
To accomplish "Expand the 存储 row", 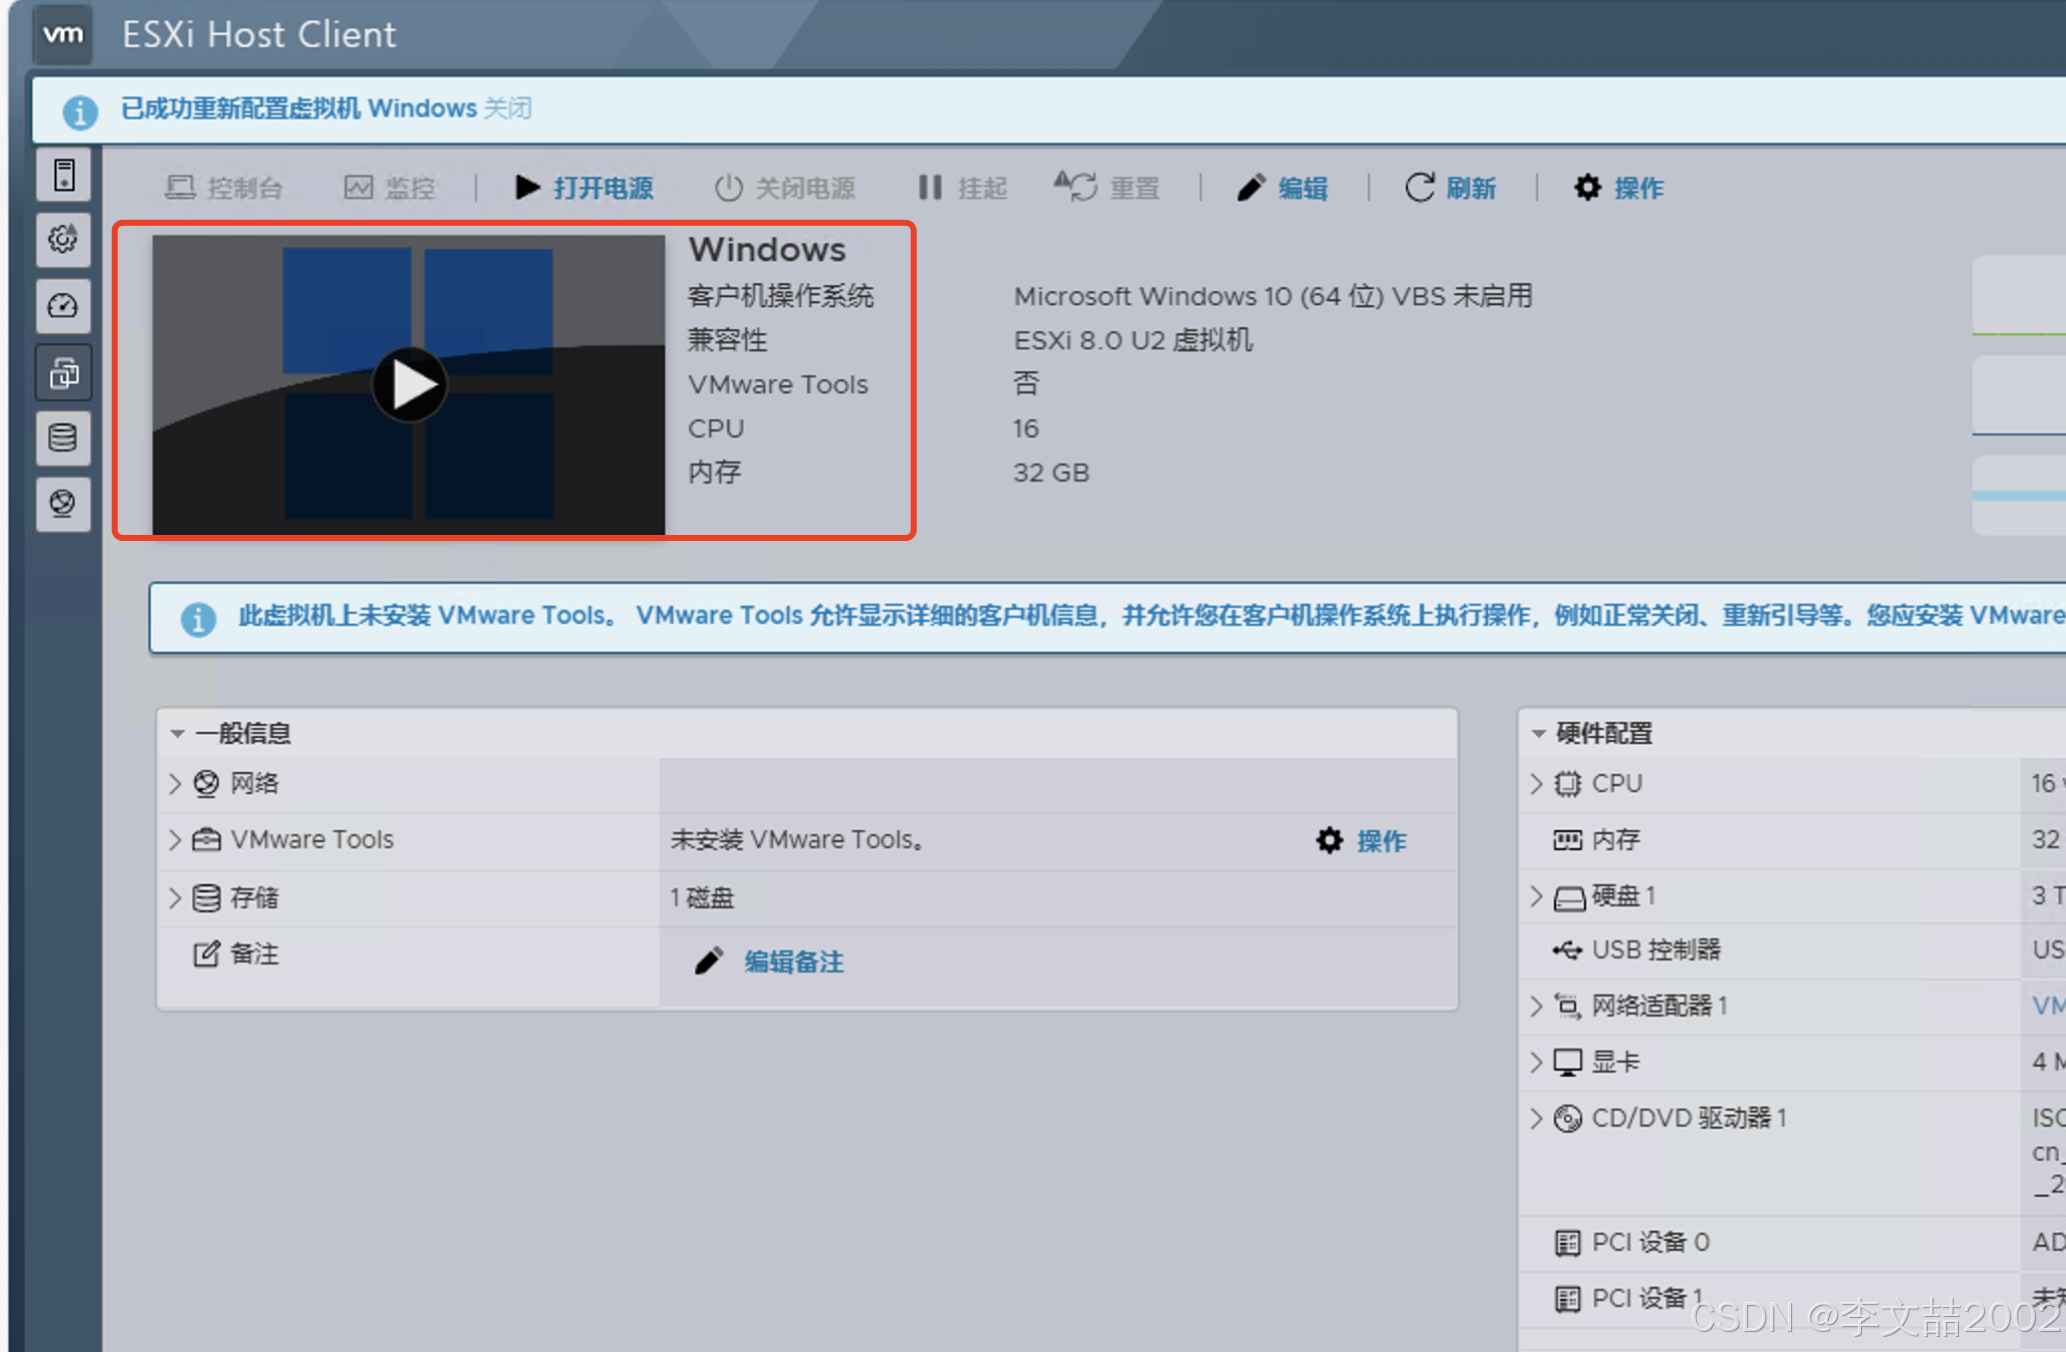I will coord(175,897).
